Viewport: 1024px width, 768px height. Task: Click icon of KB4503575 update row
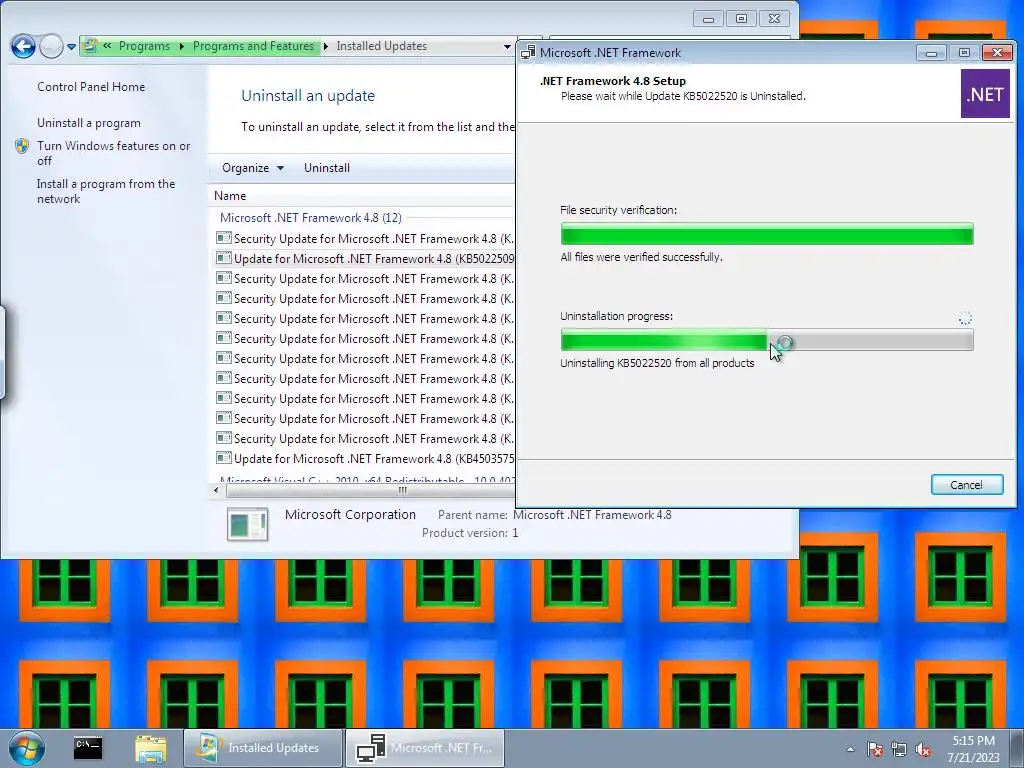coord(223,458)
